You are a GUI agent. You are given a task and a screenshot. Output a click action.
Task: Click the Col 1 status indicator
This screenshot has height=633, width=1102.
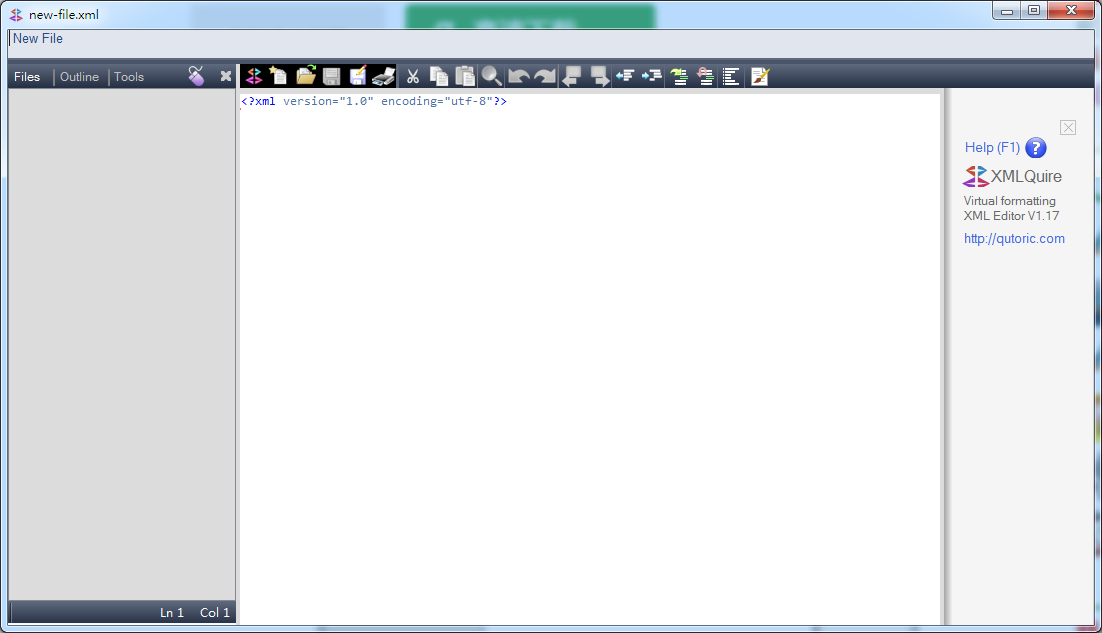click(214, 613)
